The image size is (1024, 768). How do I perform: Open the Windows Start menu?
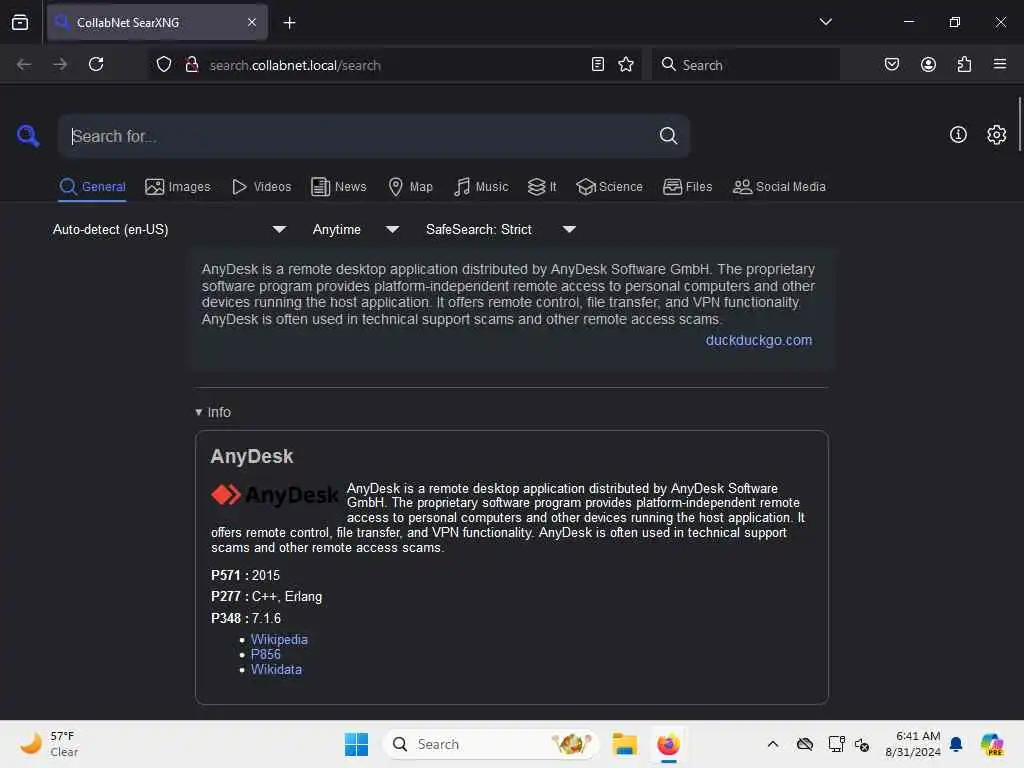(x=356, y=744)
